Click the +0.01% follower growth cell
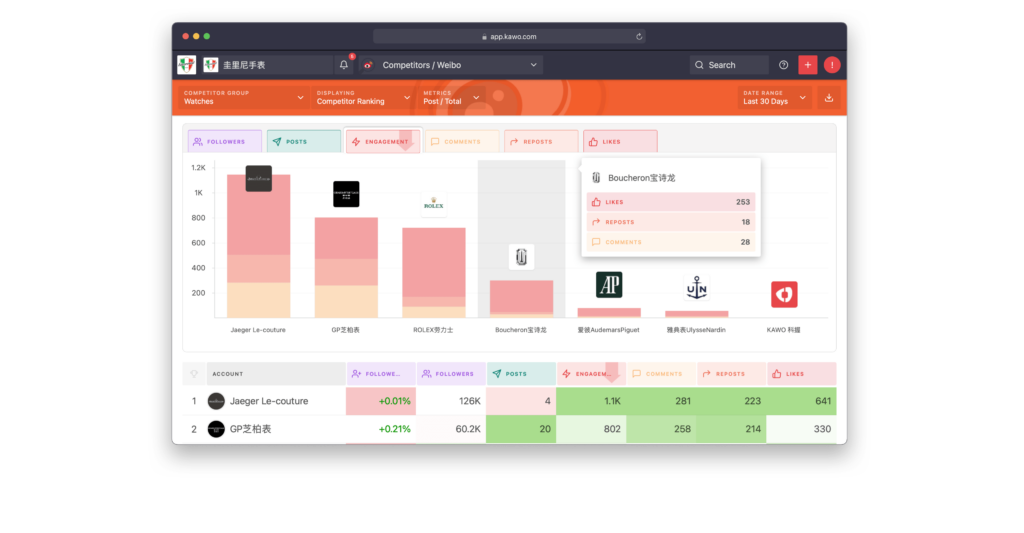The height and width of the screenshot is (533, 1024). coord(381,401)
